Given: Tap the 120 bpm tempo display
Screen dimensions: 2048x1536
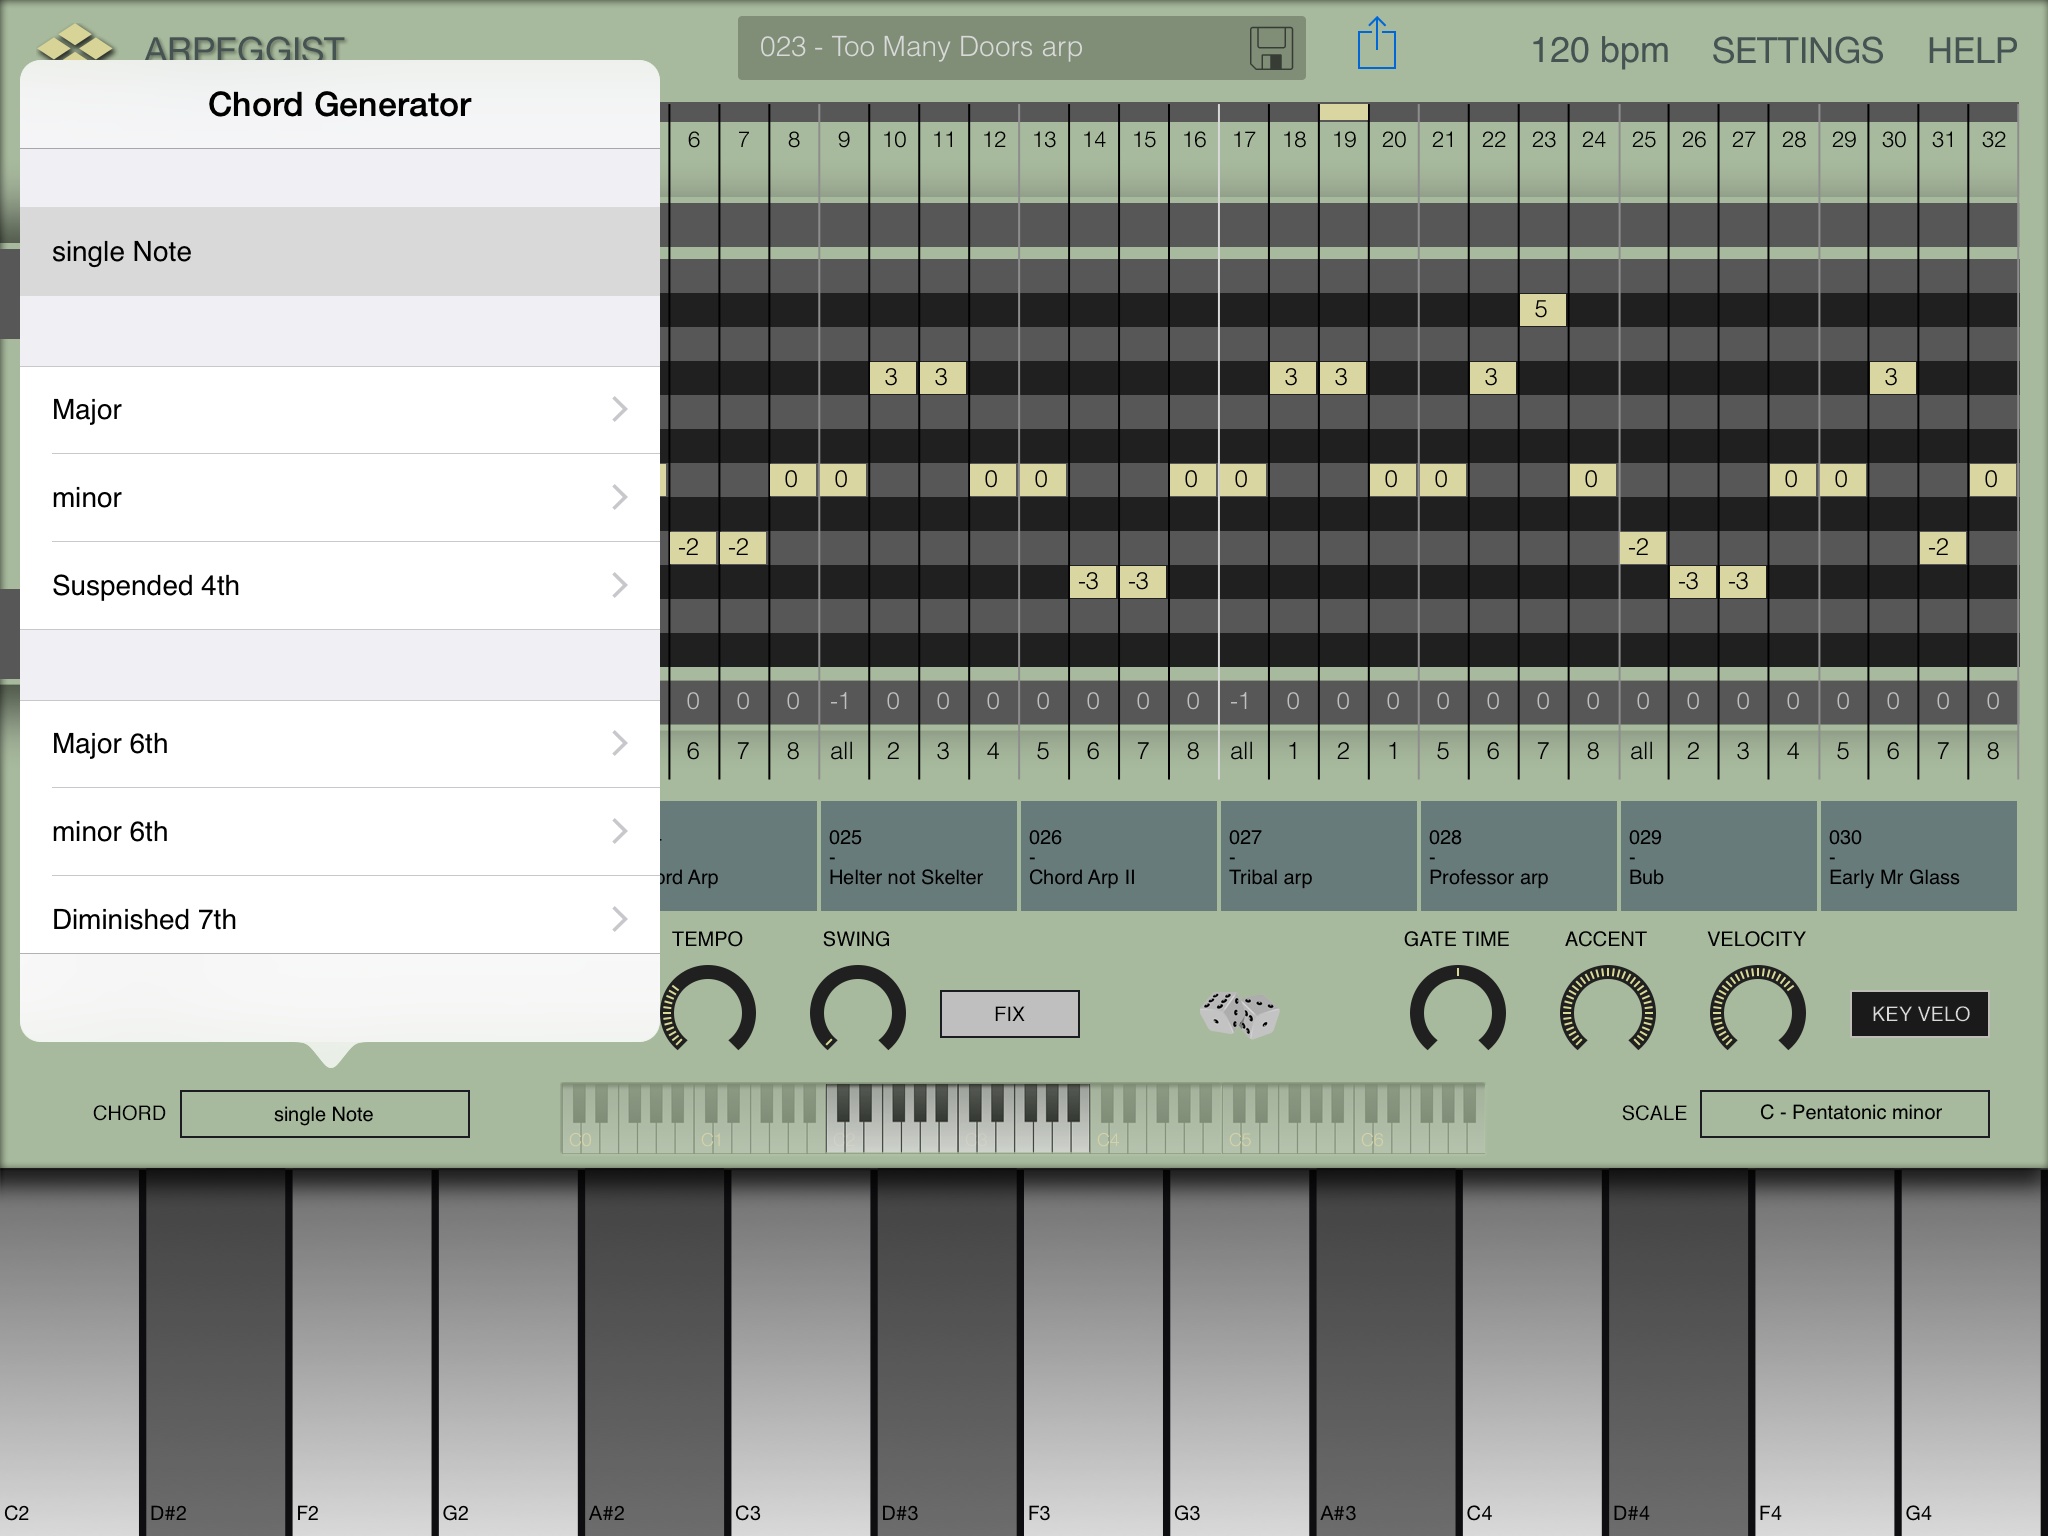Looking at the screenshot, I should pos(1599,50).
